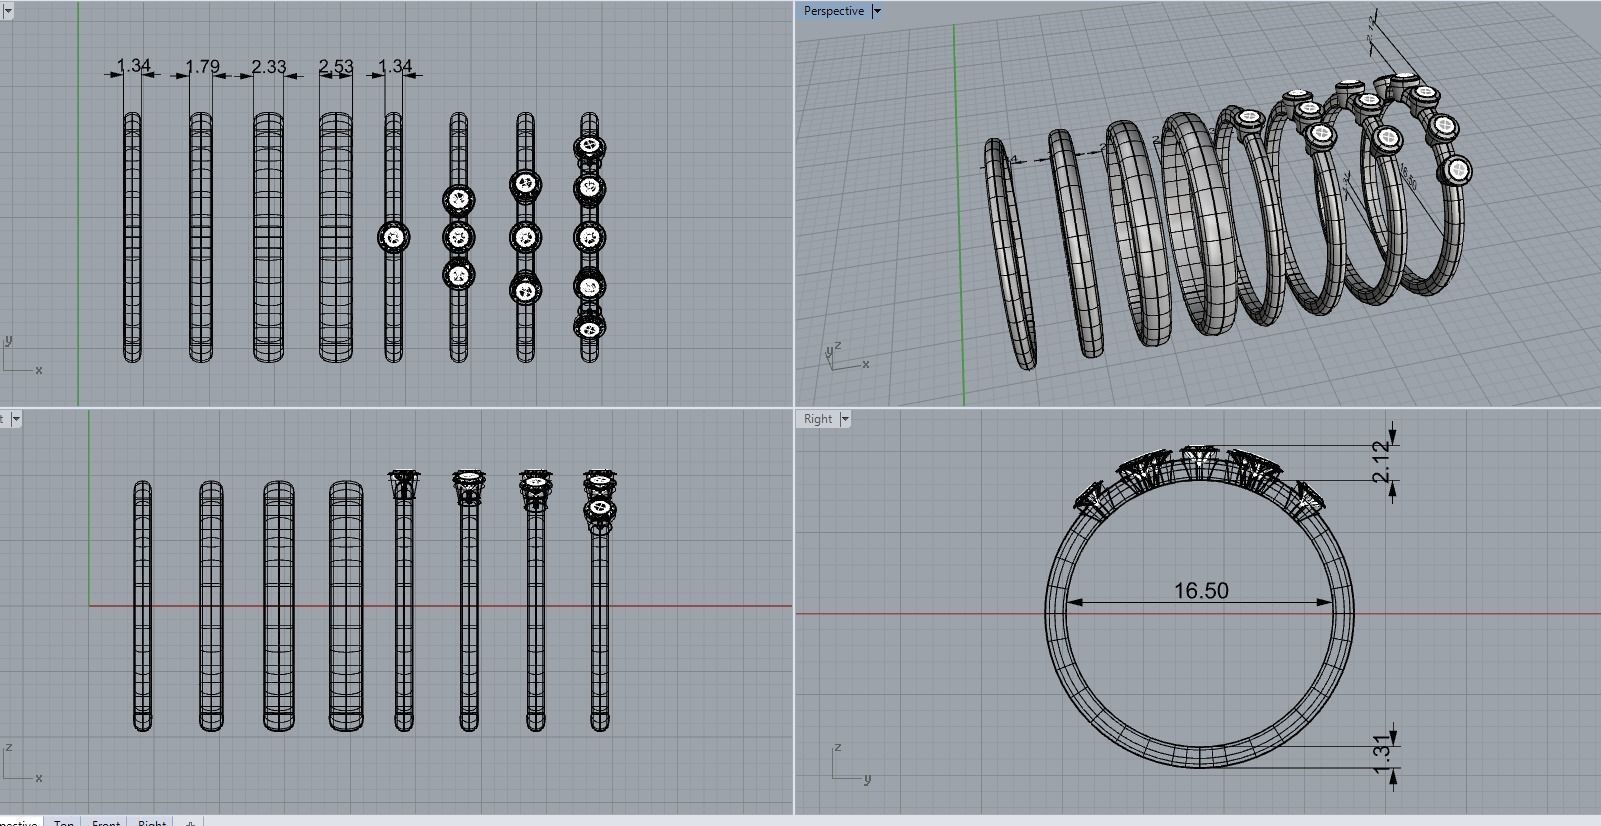
Task: Open the Right viewport dropdown arrow
Action: coord(845,419)
